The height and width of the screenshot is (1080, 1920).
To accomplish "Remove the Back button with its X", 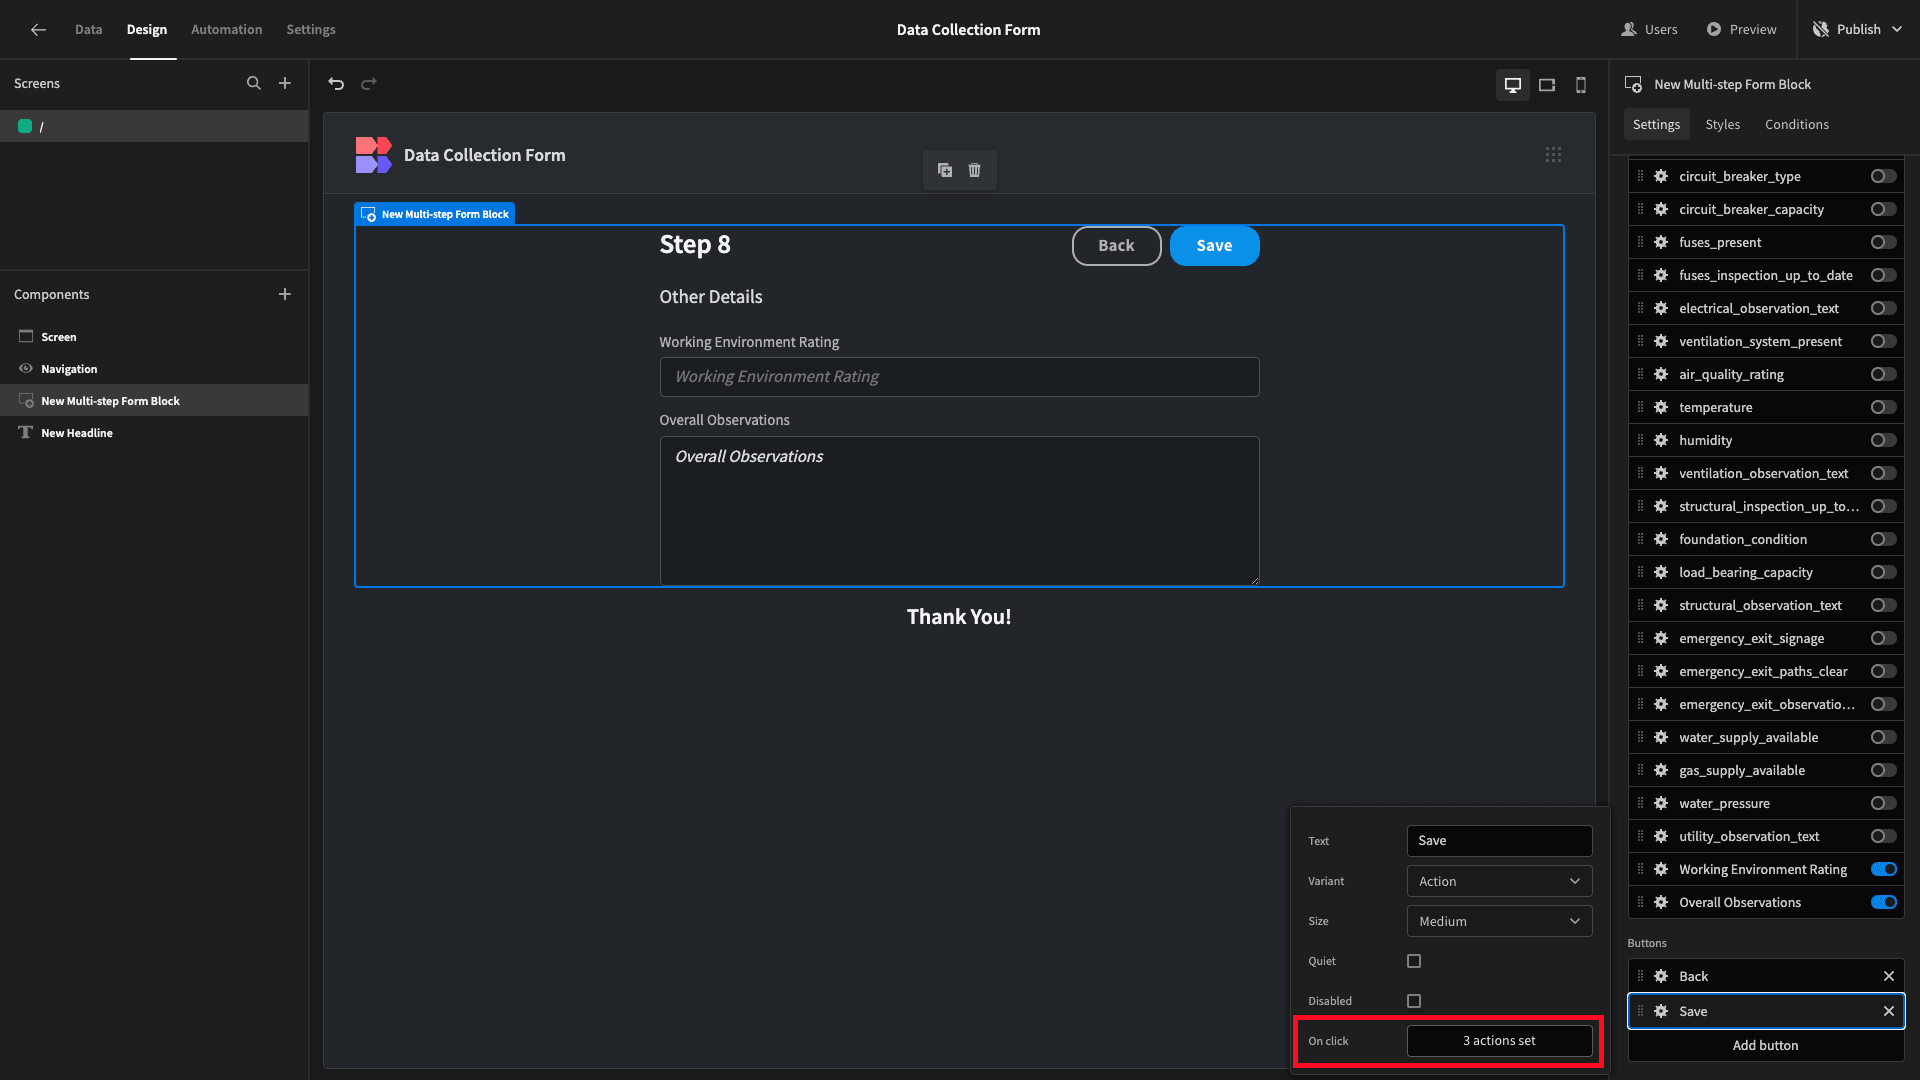I will 1889,976.
